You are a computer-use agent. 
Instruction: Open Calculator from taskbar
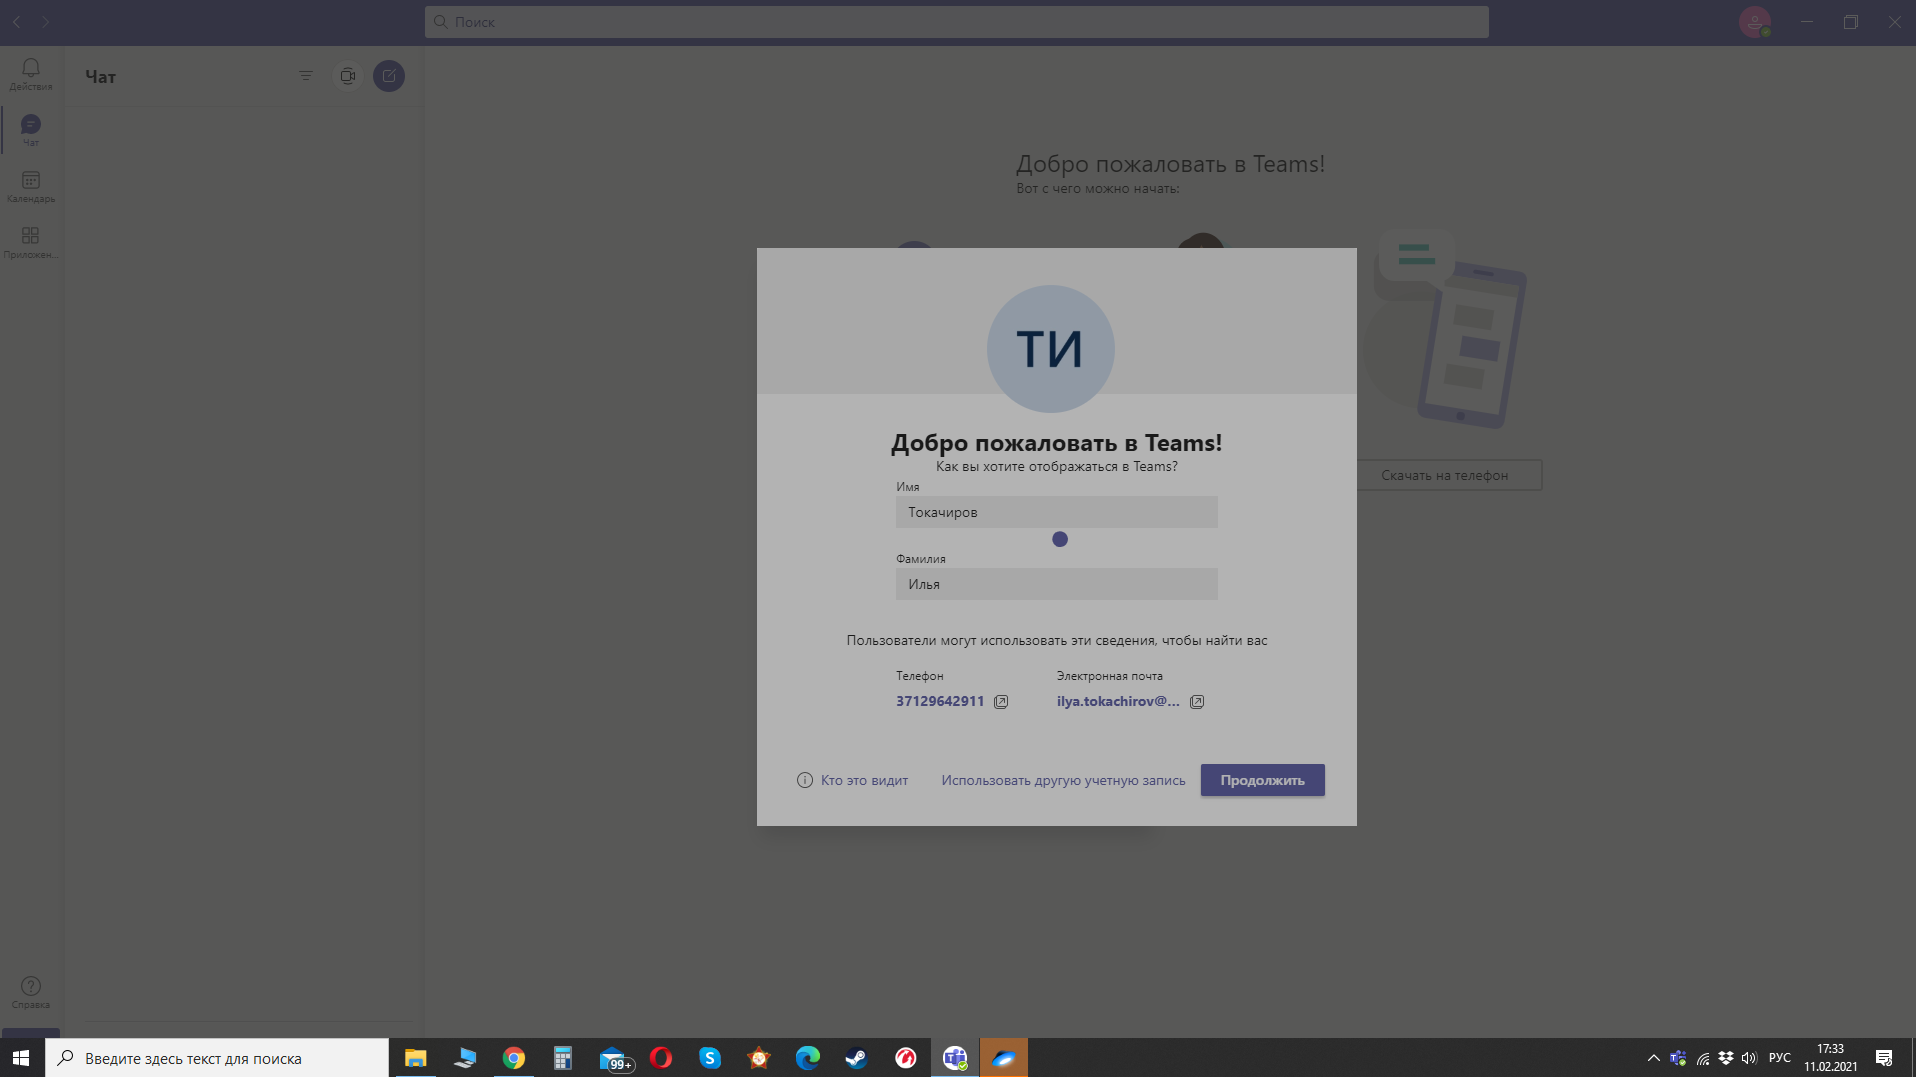coord(563,1058)
